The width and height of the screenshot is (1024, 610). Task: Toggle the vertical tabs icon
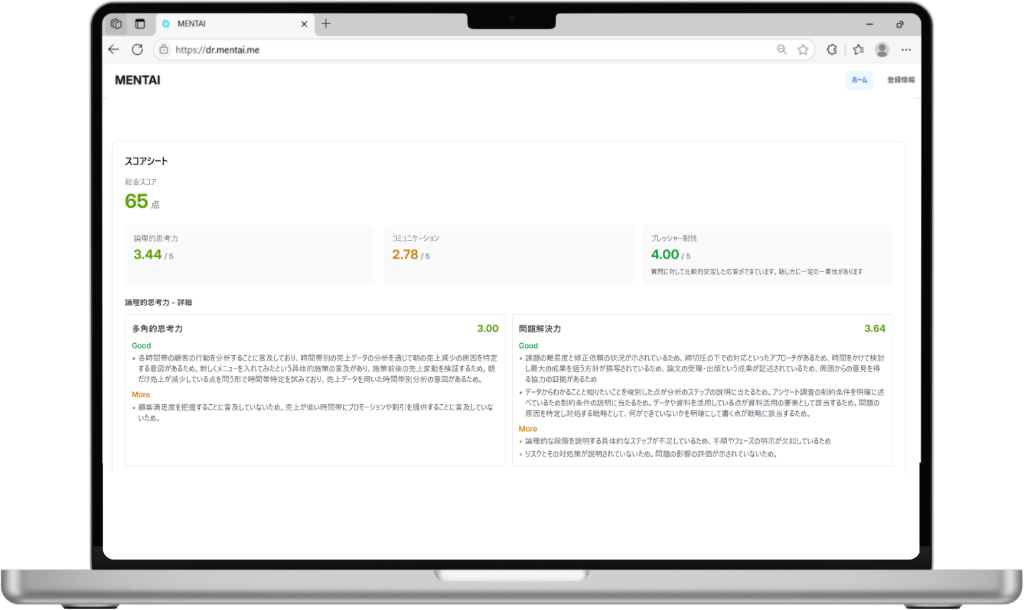pos(140,24)
